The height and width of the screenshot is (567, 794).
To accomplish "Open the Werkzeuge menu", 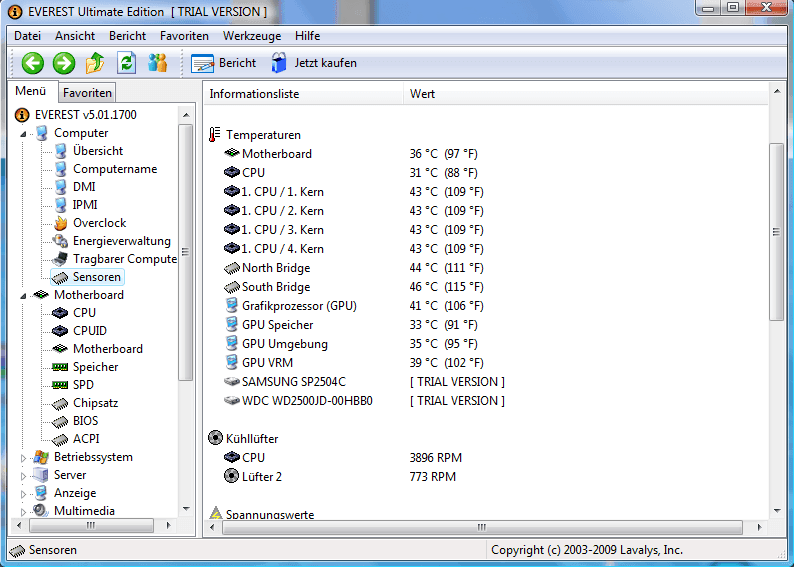I will pyautogui.click(x=252, y=36).
